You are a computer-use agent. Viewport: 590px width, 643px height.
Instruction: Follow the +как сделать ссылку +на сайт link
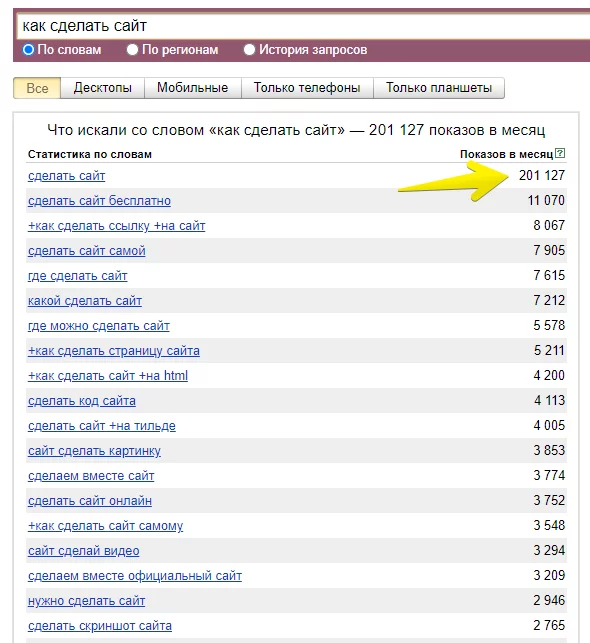[x=116, y=226]
